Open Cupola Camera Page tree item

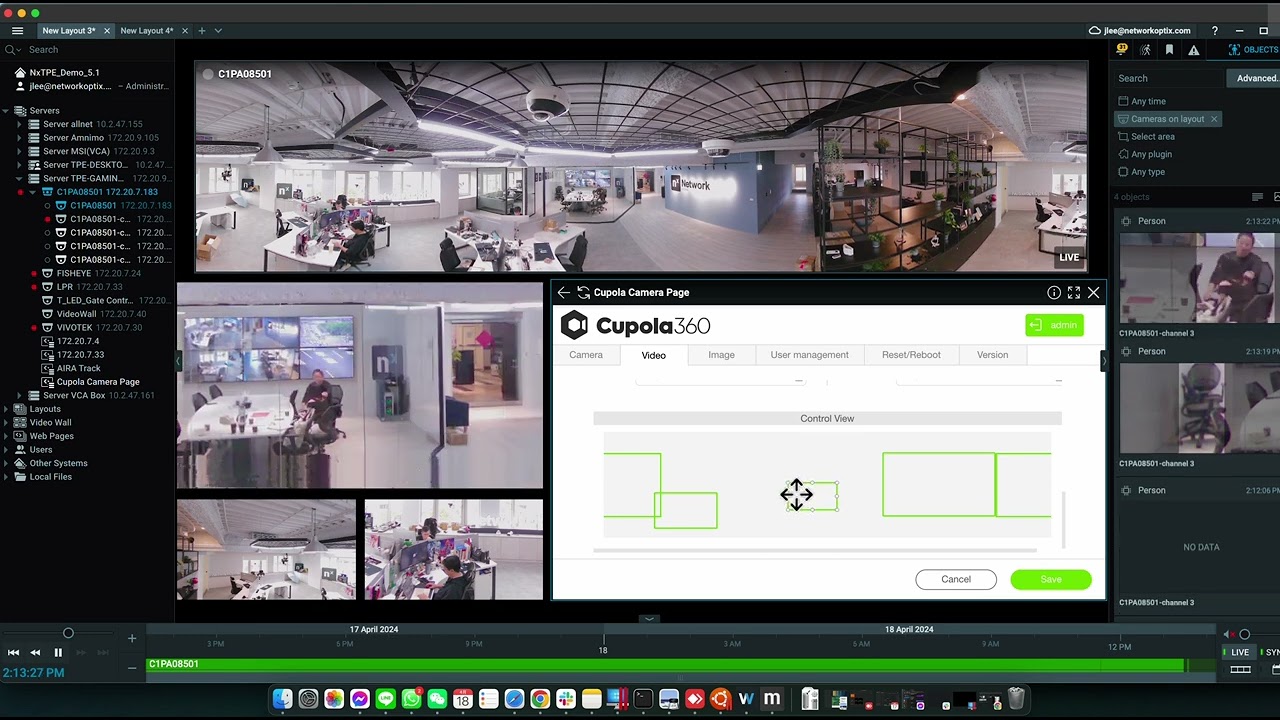point(98,382)
